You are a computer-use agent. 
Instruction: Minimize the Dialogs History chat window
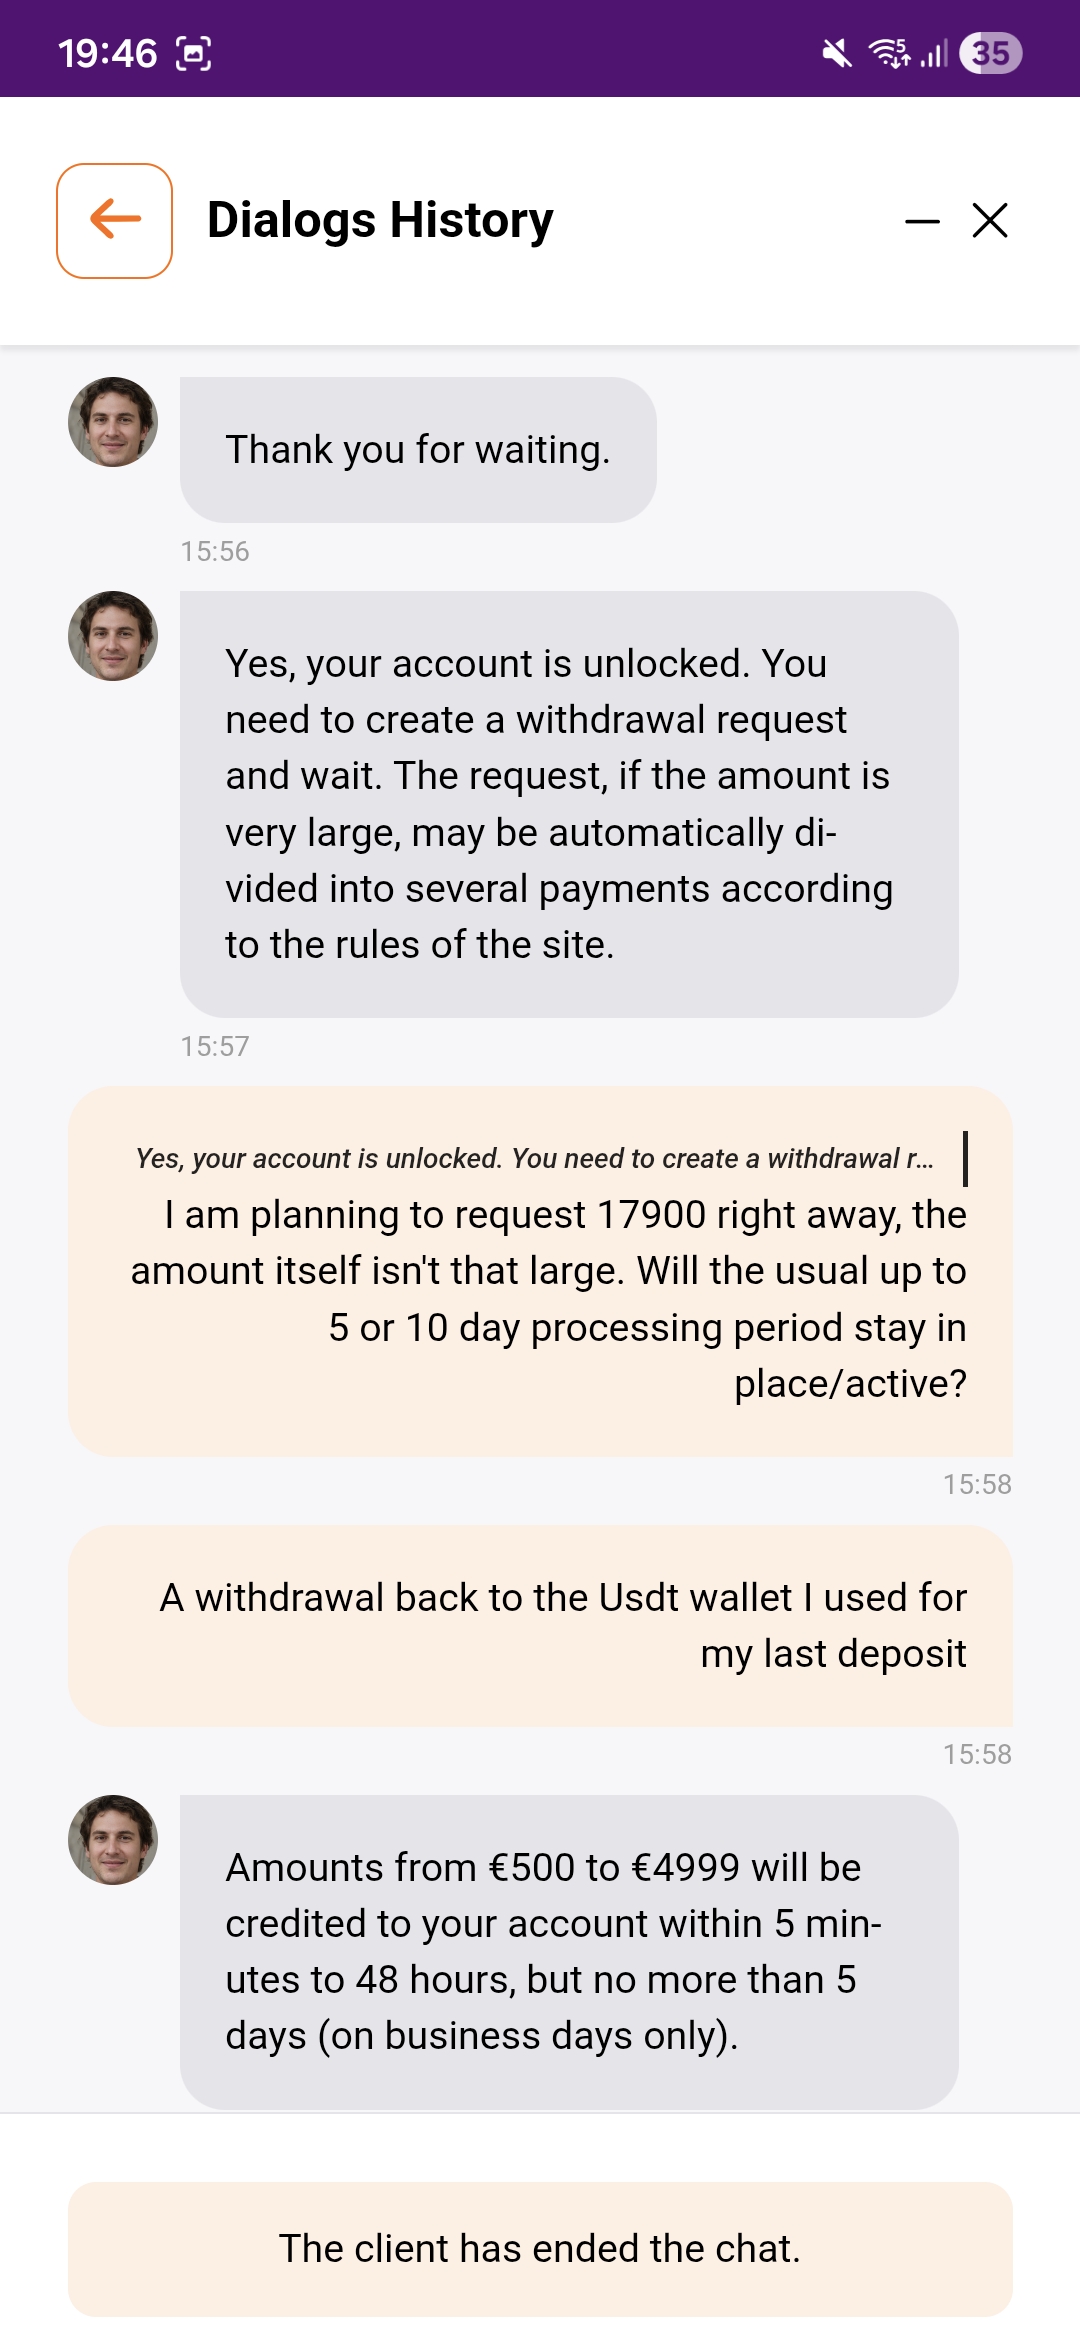click(x=922, y=221)
